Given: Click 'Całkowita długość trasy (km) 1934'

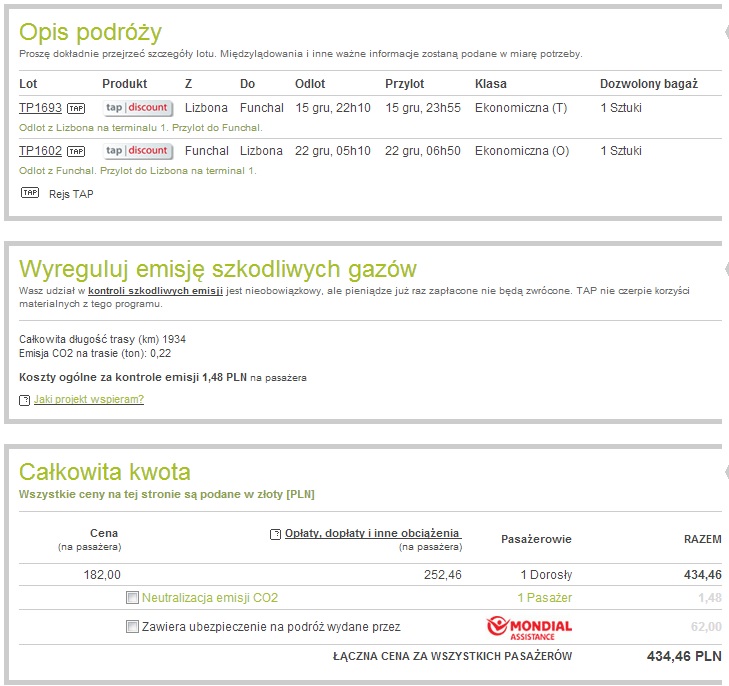Looking at the screenshot, I should click(102, 339).
